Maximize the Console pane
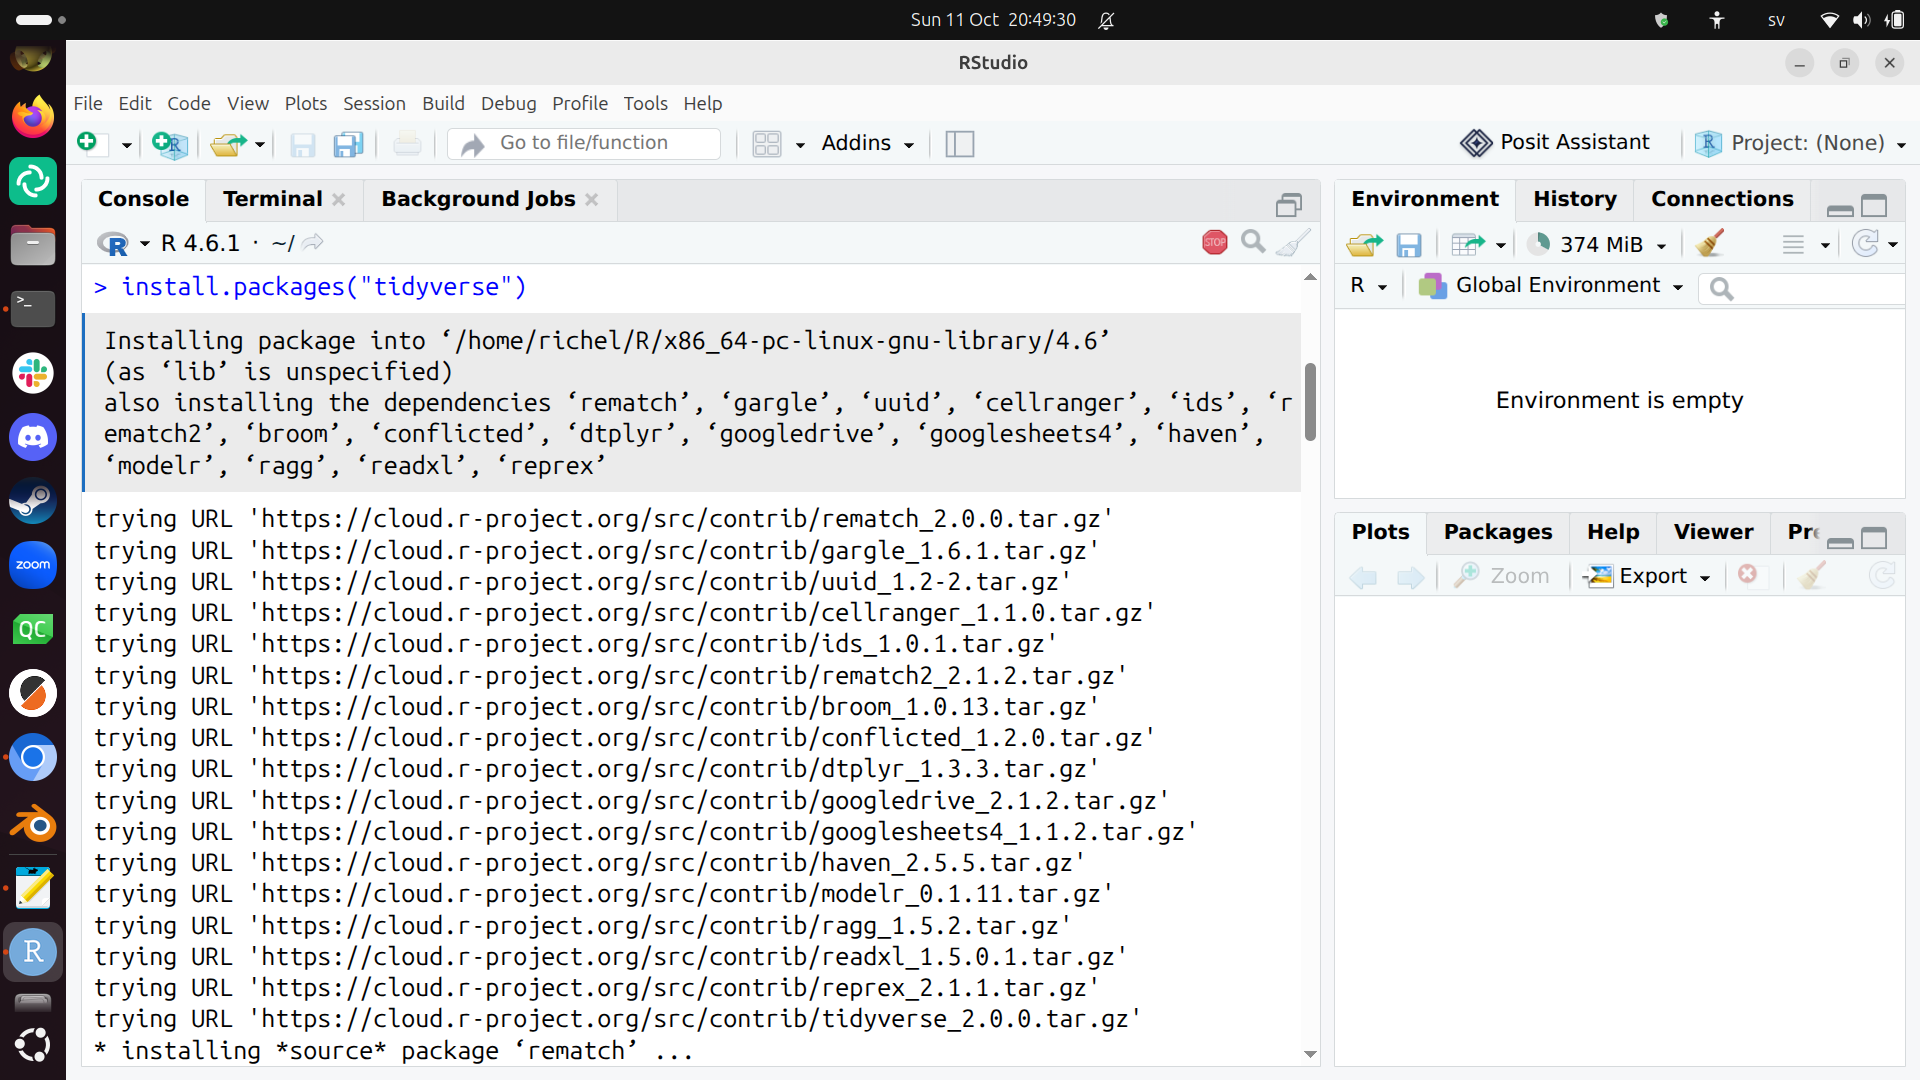Screen dimensions: 1920x1080 (x=1289, y=205)
